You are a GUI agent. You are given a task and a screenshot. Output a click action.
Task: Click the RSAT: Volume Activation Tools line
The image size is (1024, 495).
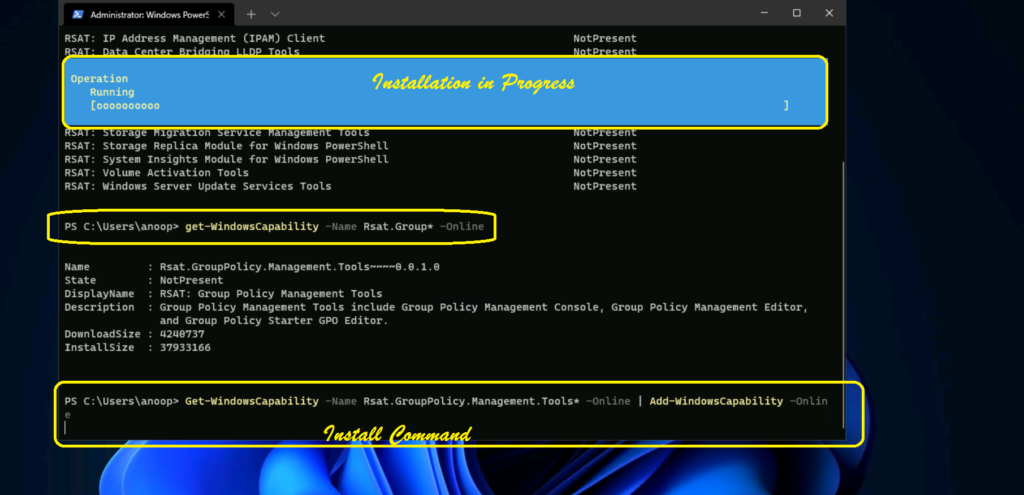coord(157,173)
